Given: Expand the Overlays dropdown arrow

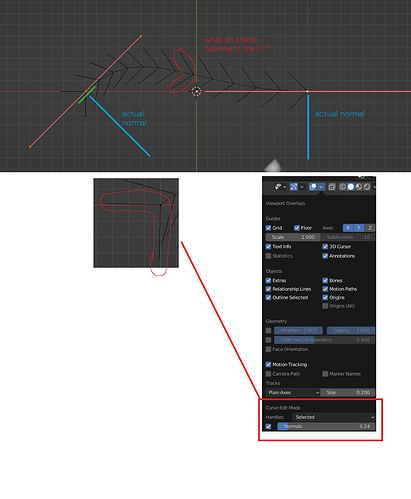Looking at the screenshot, I should pos(321,187).
